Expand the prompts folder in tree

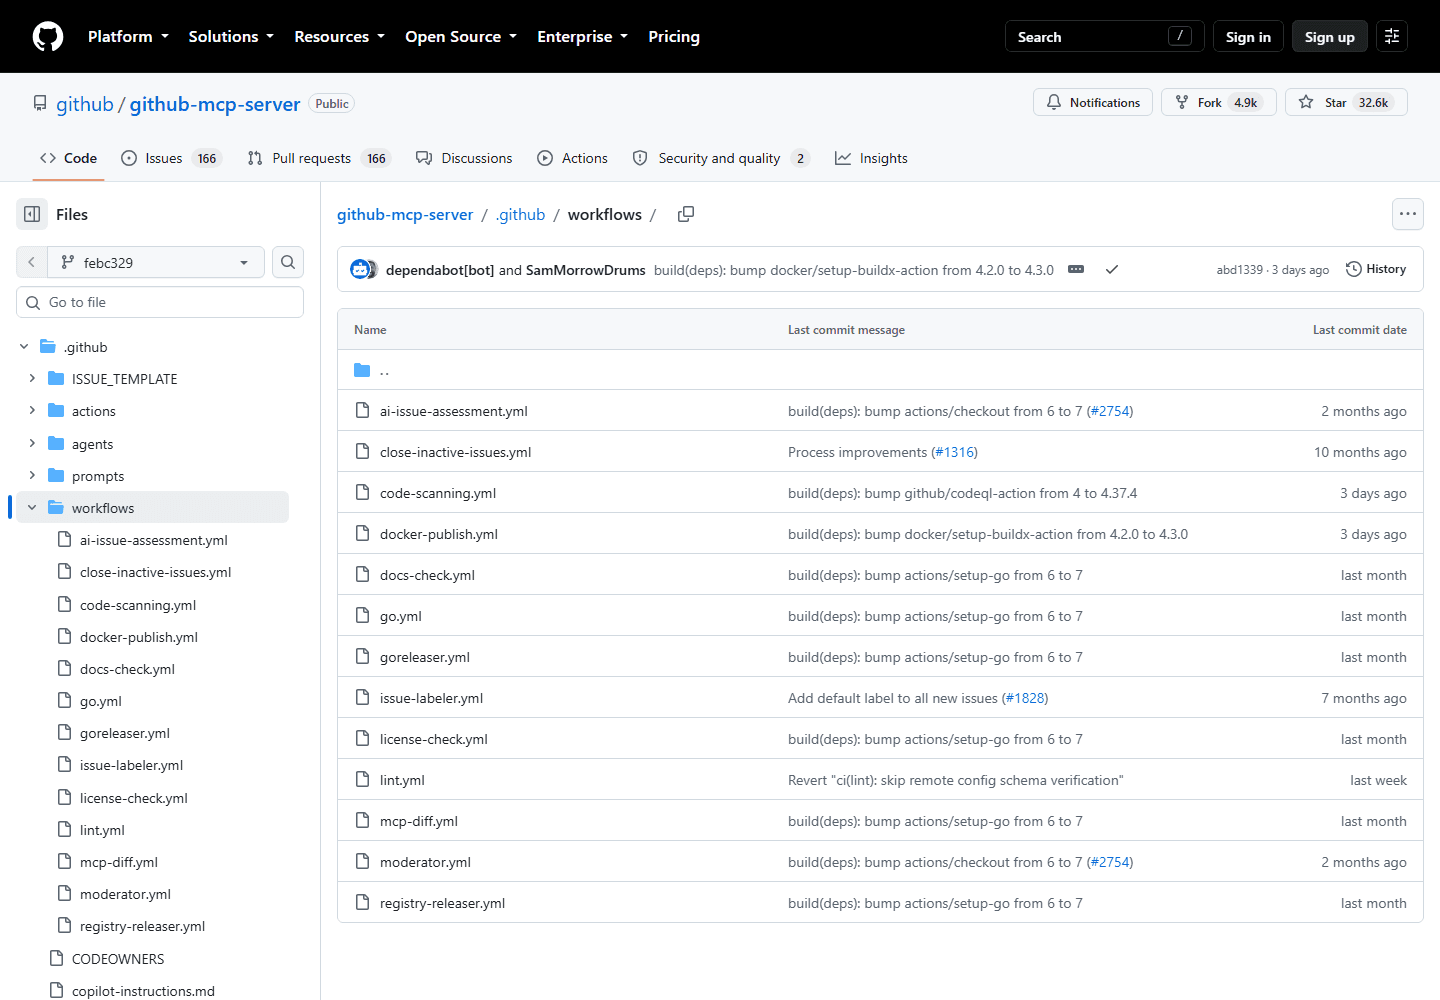[32, 476]
